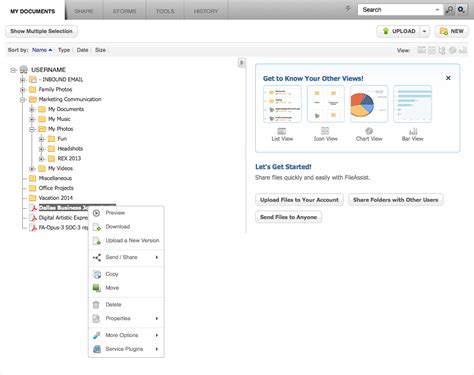This screenshot has height=375, width=474.
Task: Choose Preview from context menu
Action: [126, 213]
